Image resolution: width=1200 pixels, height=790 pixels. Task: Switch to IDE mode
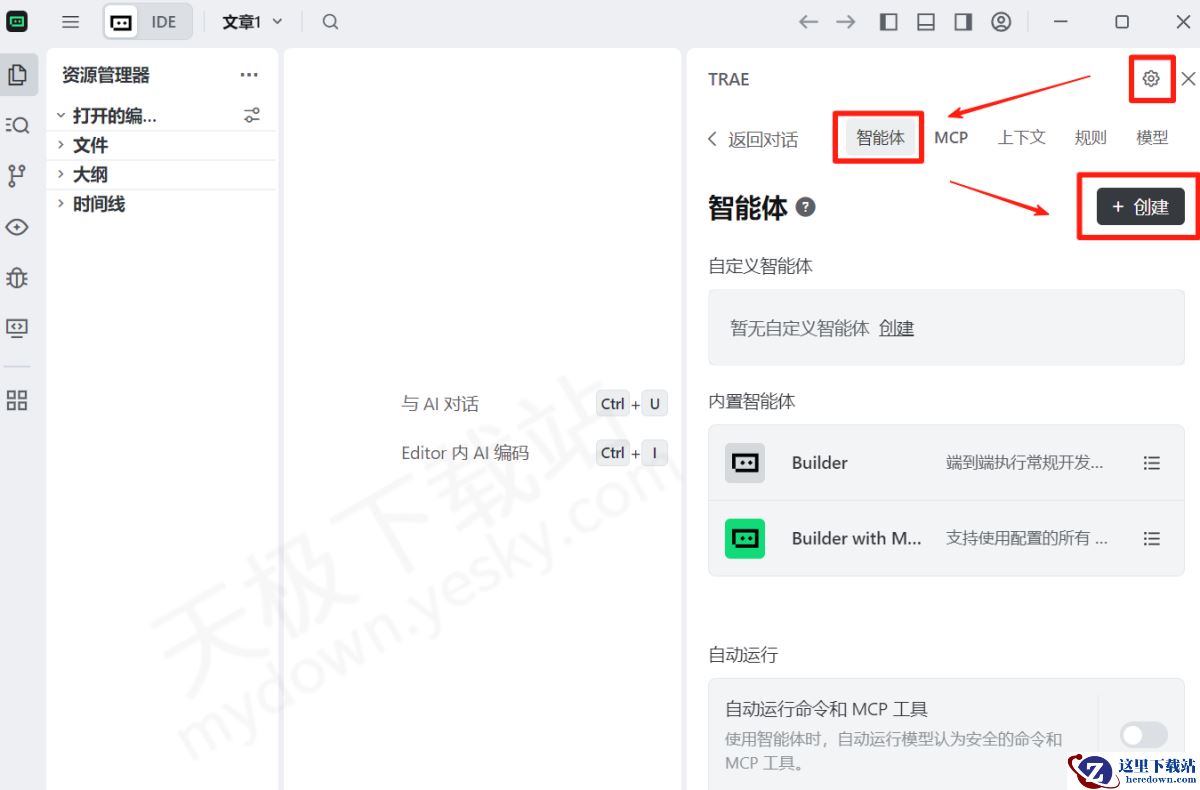pos(164,21)
